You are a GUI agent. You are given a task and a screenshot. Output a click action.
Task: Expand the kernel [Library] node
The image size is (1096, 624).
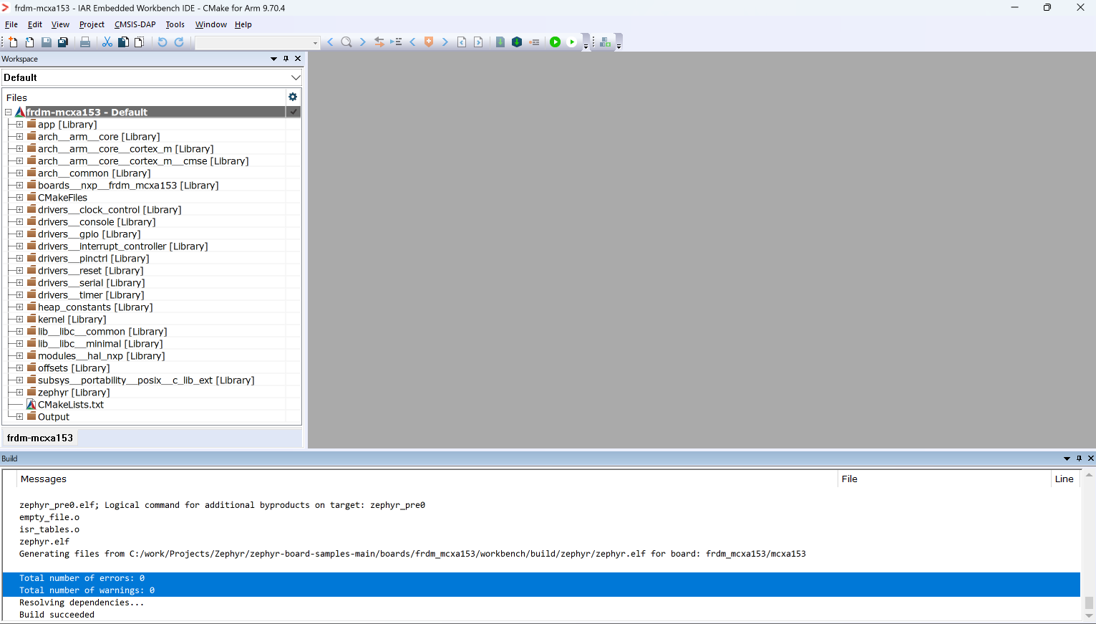[20, 319]
